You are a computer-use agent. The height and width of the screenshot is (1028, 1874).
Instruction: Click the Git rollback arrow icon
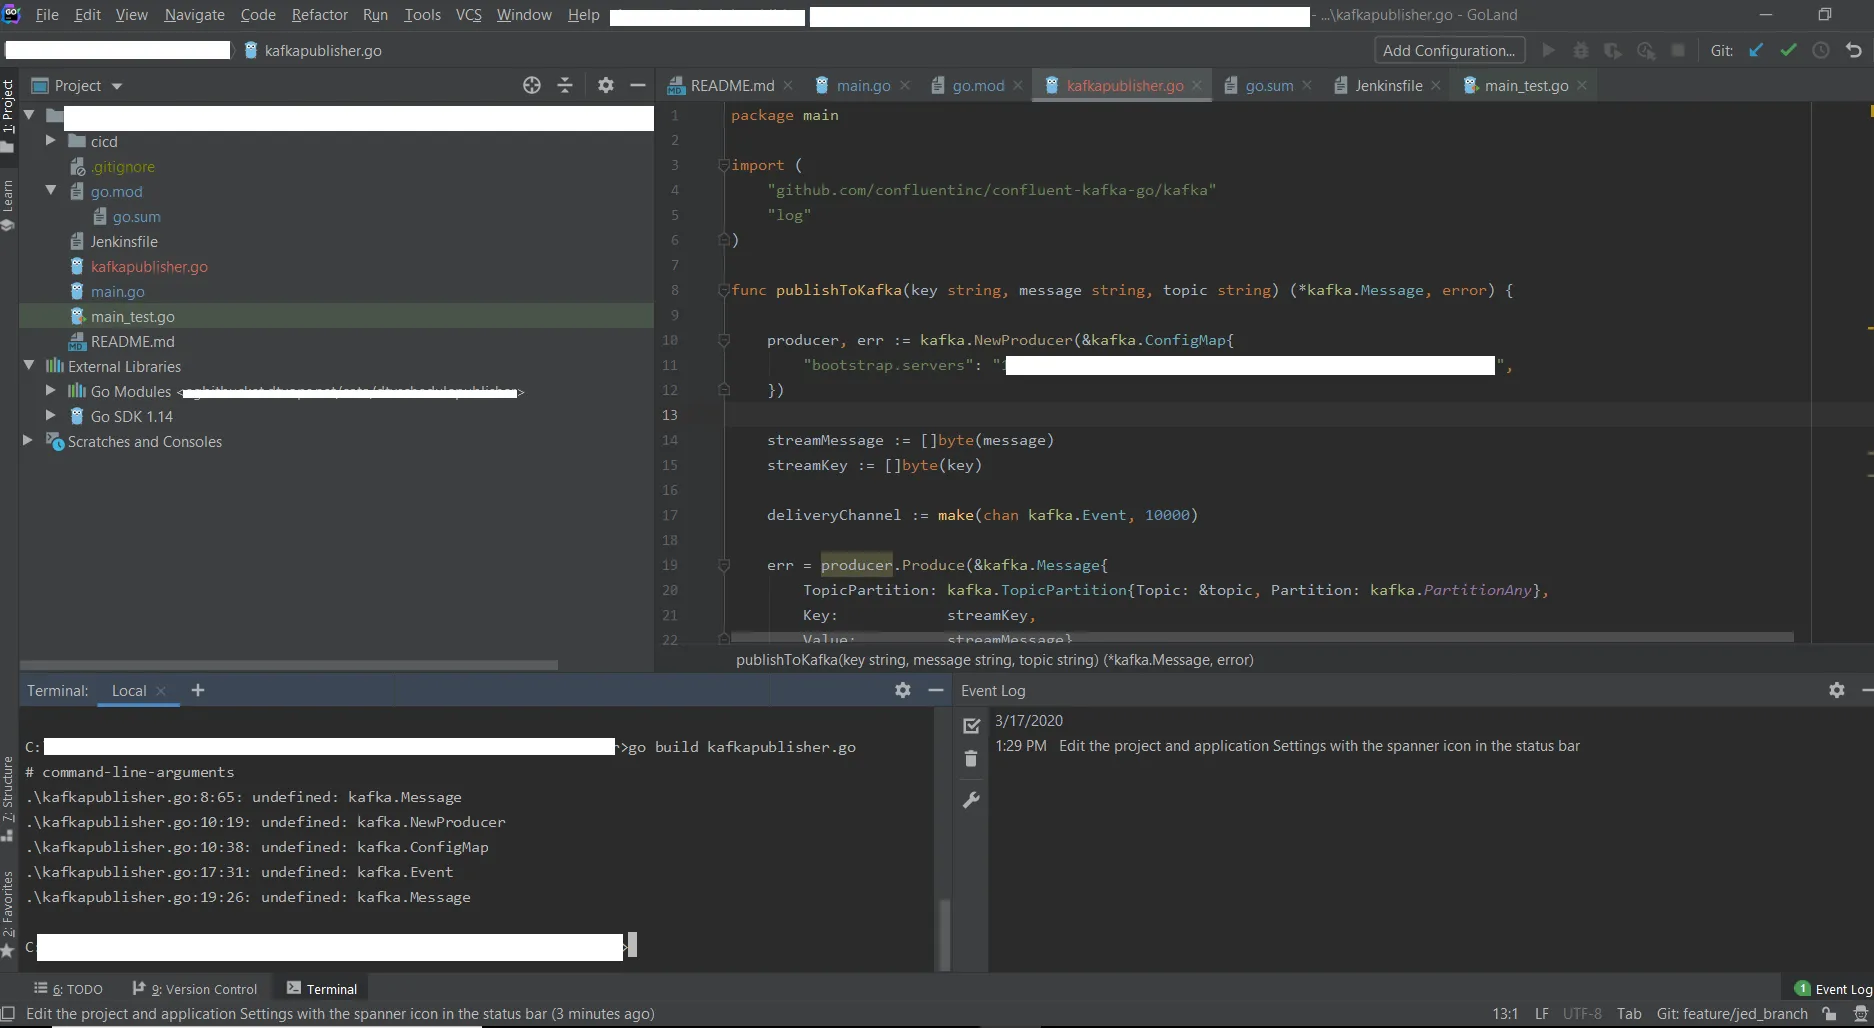[x=1854, y=51]
